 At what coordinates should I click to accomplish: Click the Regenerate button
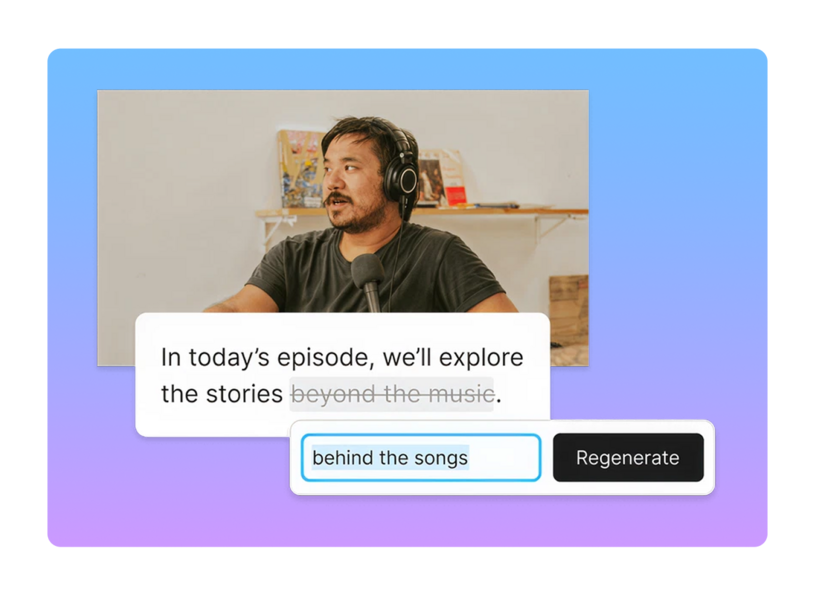pyautogui.click(x=627, y=458)
